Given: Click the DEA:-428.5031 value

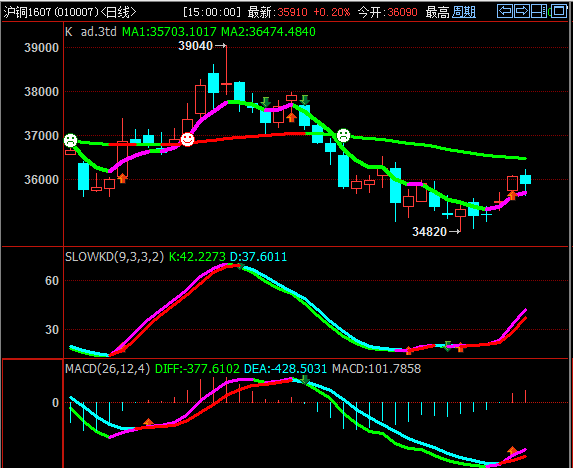Looking at the screenshot, I should pyautogui.click(x=285, y=369).
